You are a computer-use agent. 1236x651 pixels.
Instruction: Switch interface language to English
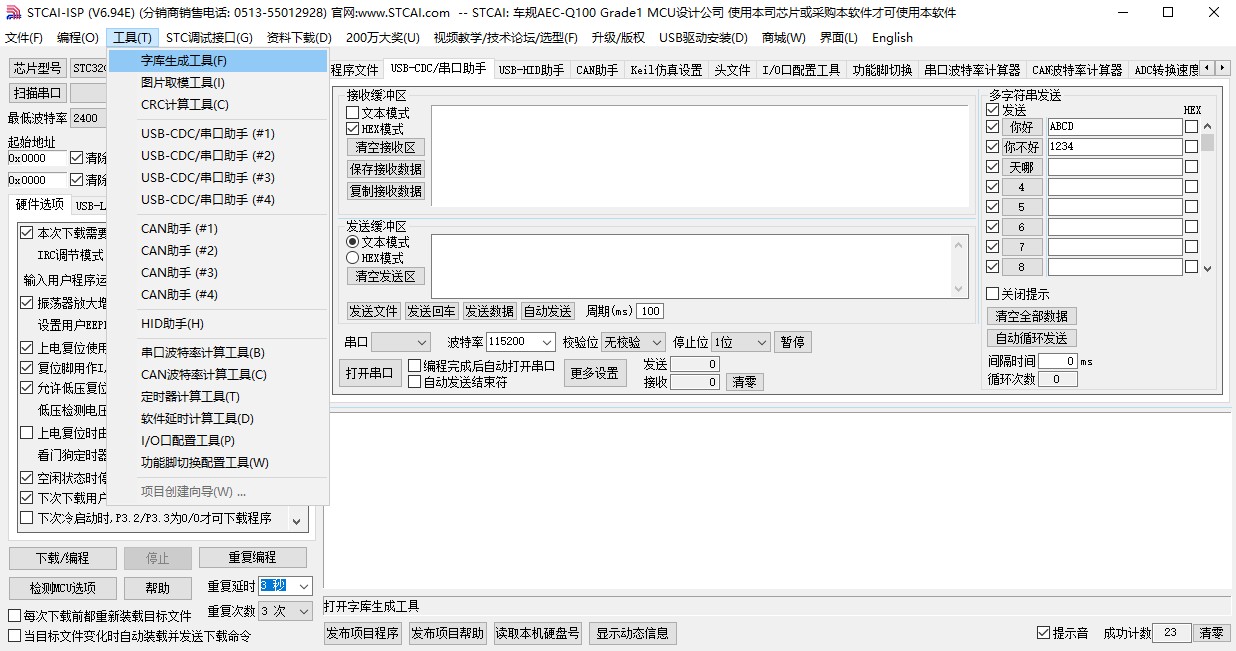pyautogui.click(x=892, y=38)
